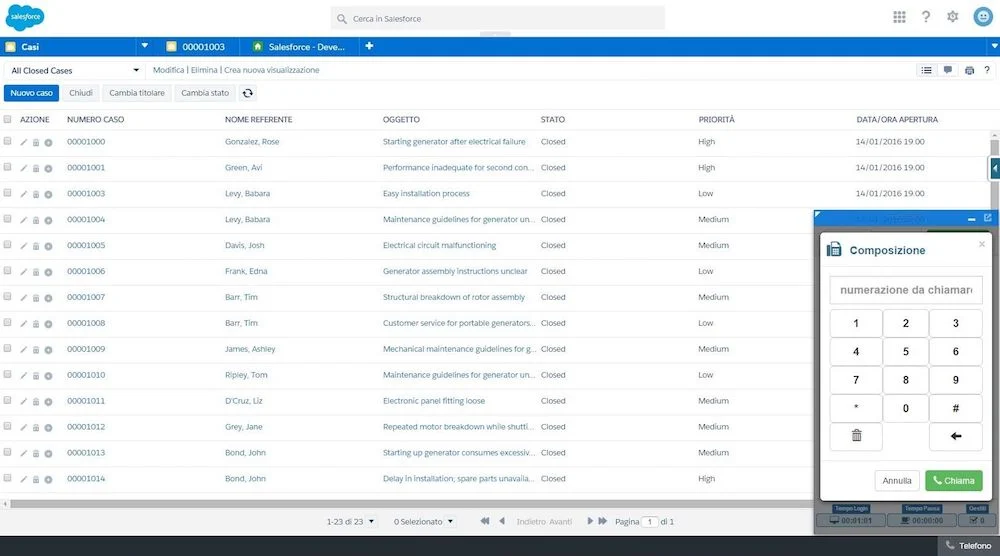
Task: Click the plus icon for case 00001010
Action: 48,376
